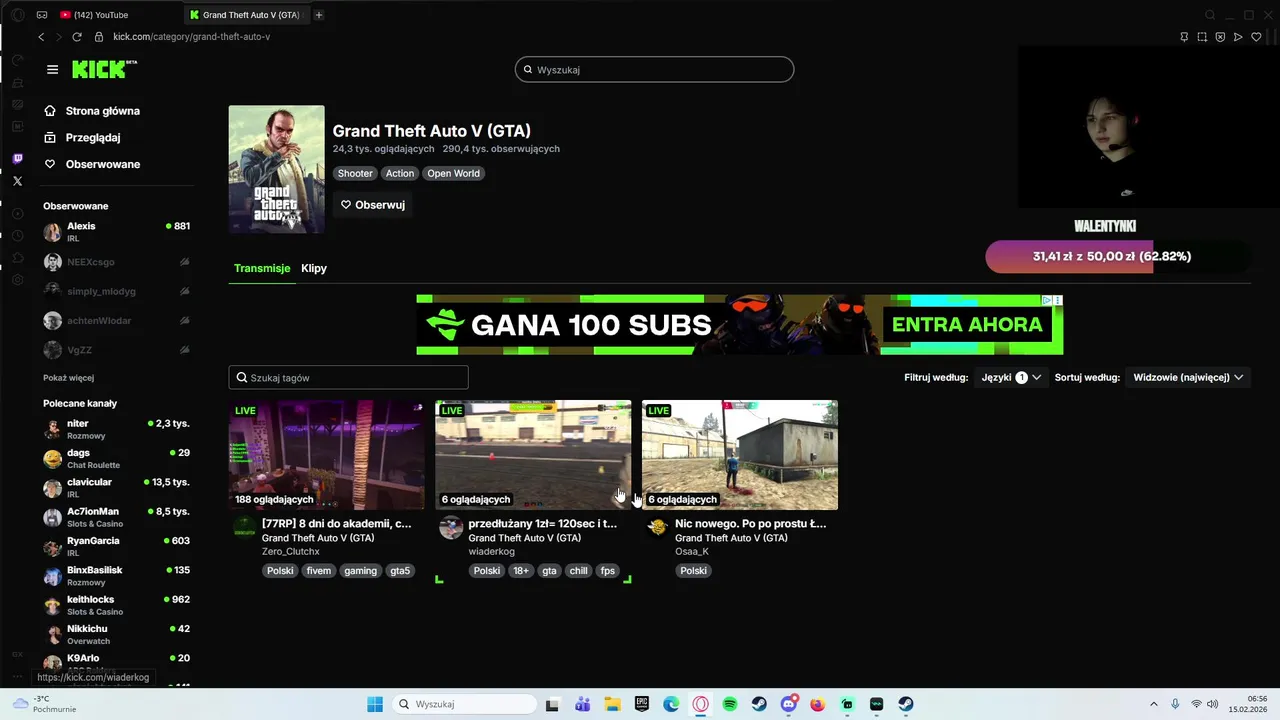The width and height of the screenshot is (1280, 720).
Task: Open Twitch in the Opera sidebar
Action: [x=17, y=158]
